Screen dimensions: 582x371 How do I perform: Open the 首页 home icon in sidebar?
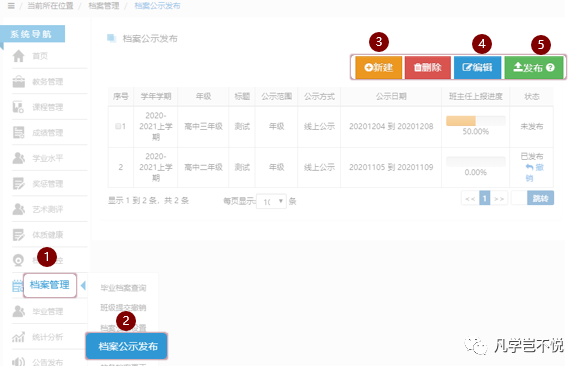pos(19,56)
